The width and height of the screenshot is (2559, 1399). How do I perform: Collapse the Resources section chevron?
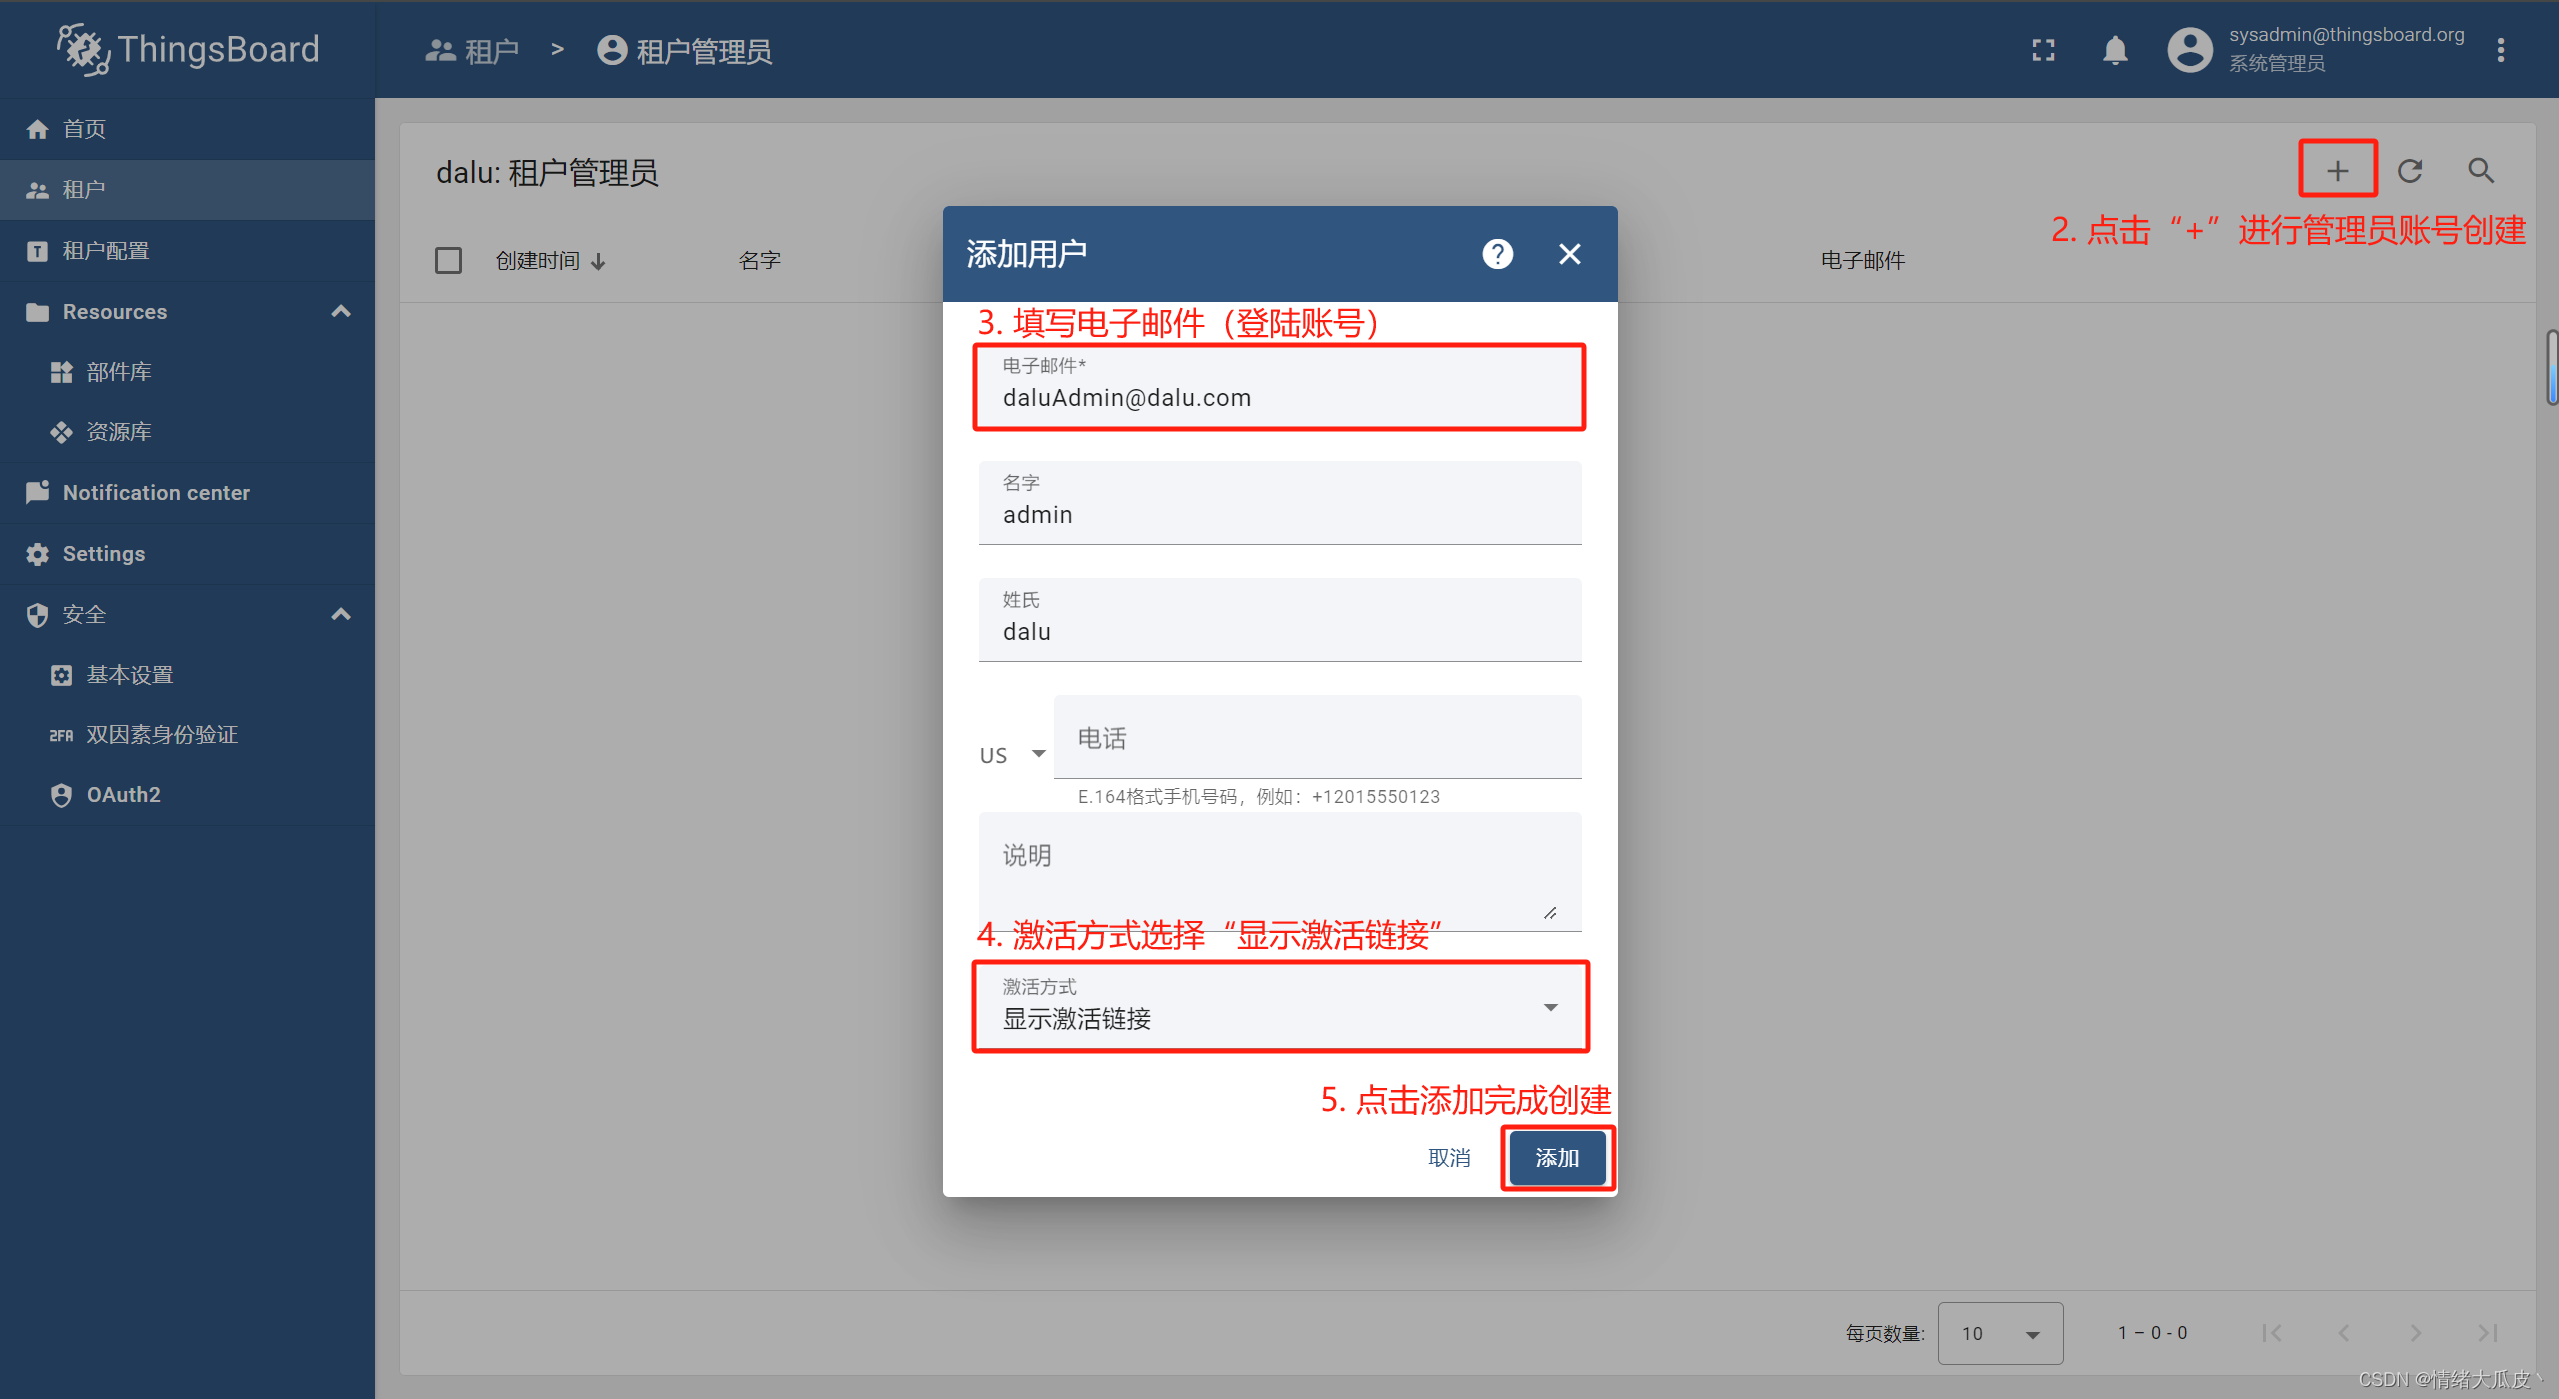[x=341, y=311]
